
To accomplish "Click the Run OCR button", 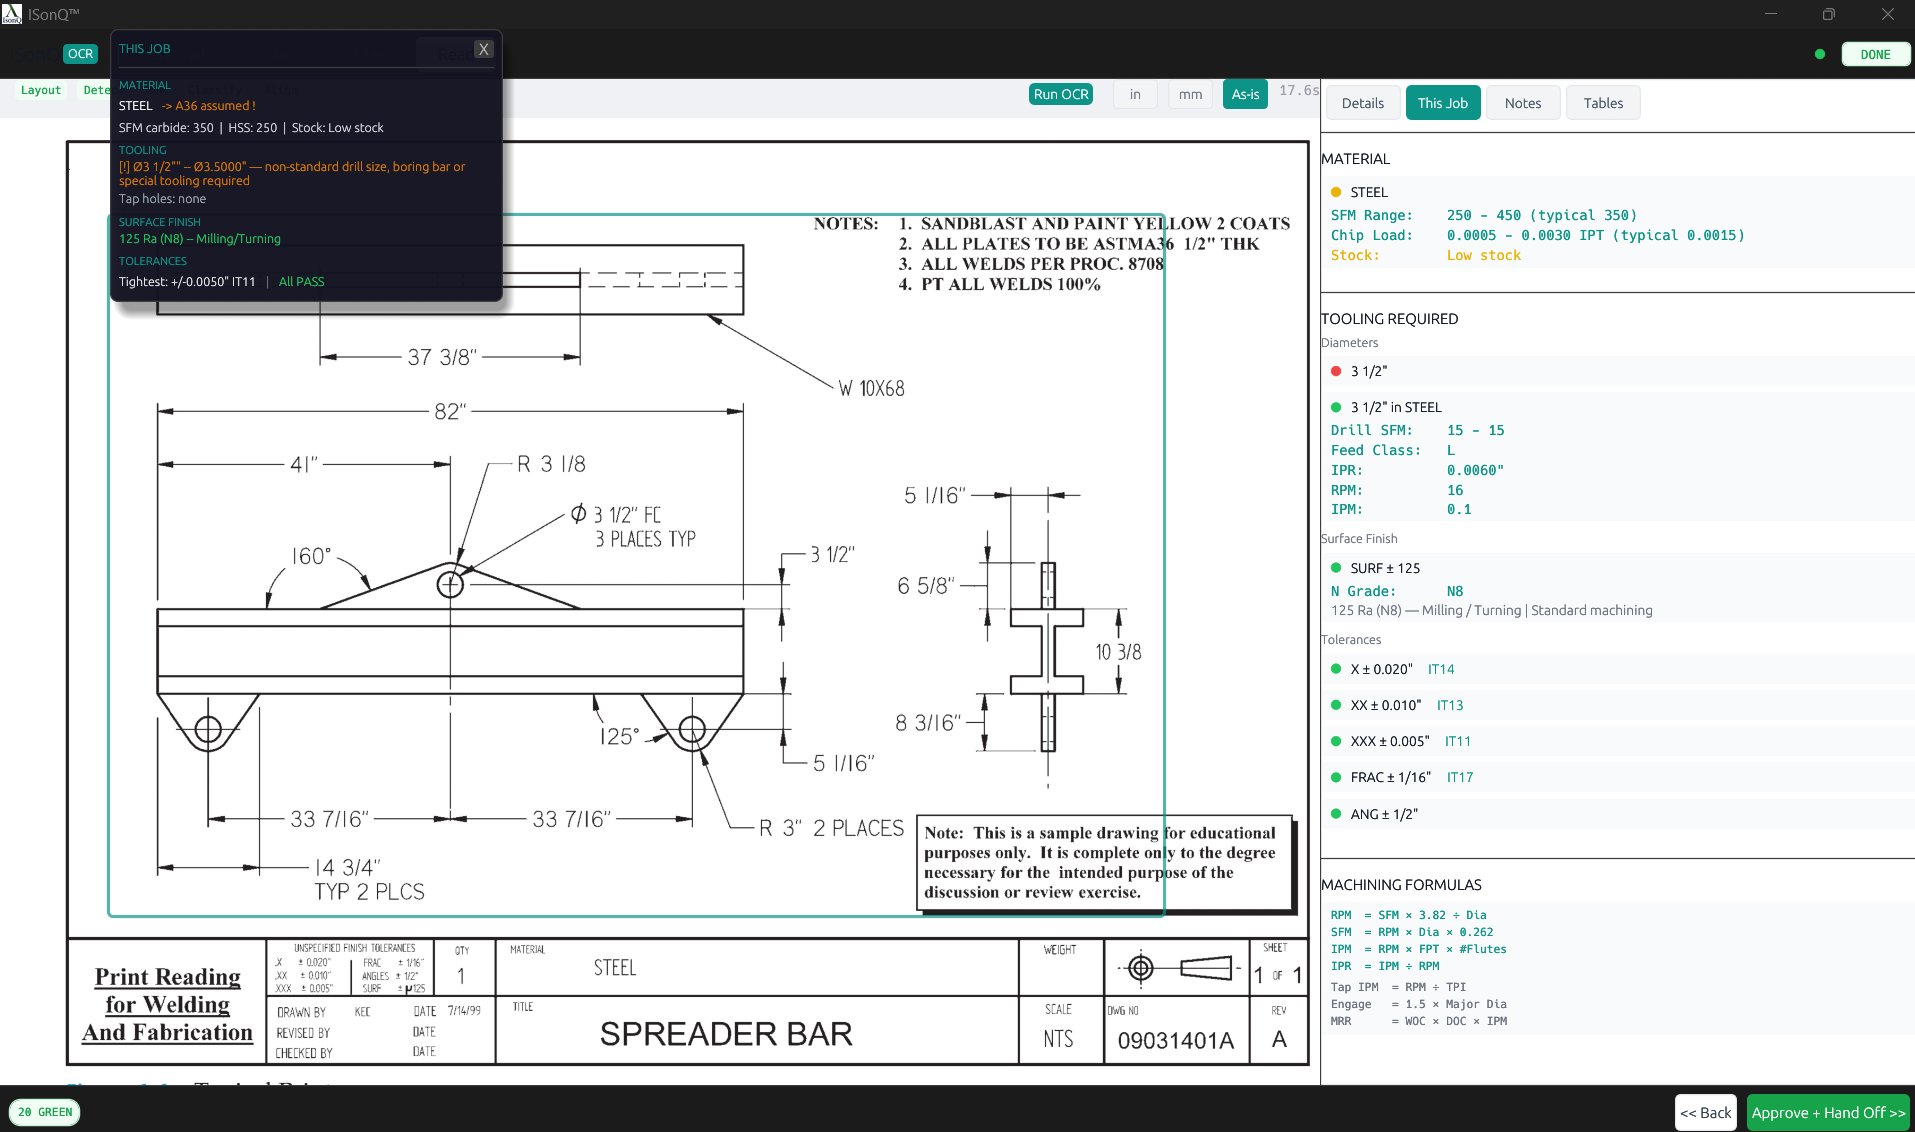I will pos(1060,94).
